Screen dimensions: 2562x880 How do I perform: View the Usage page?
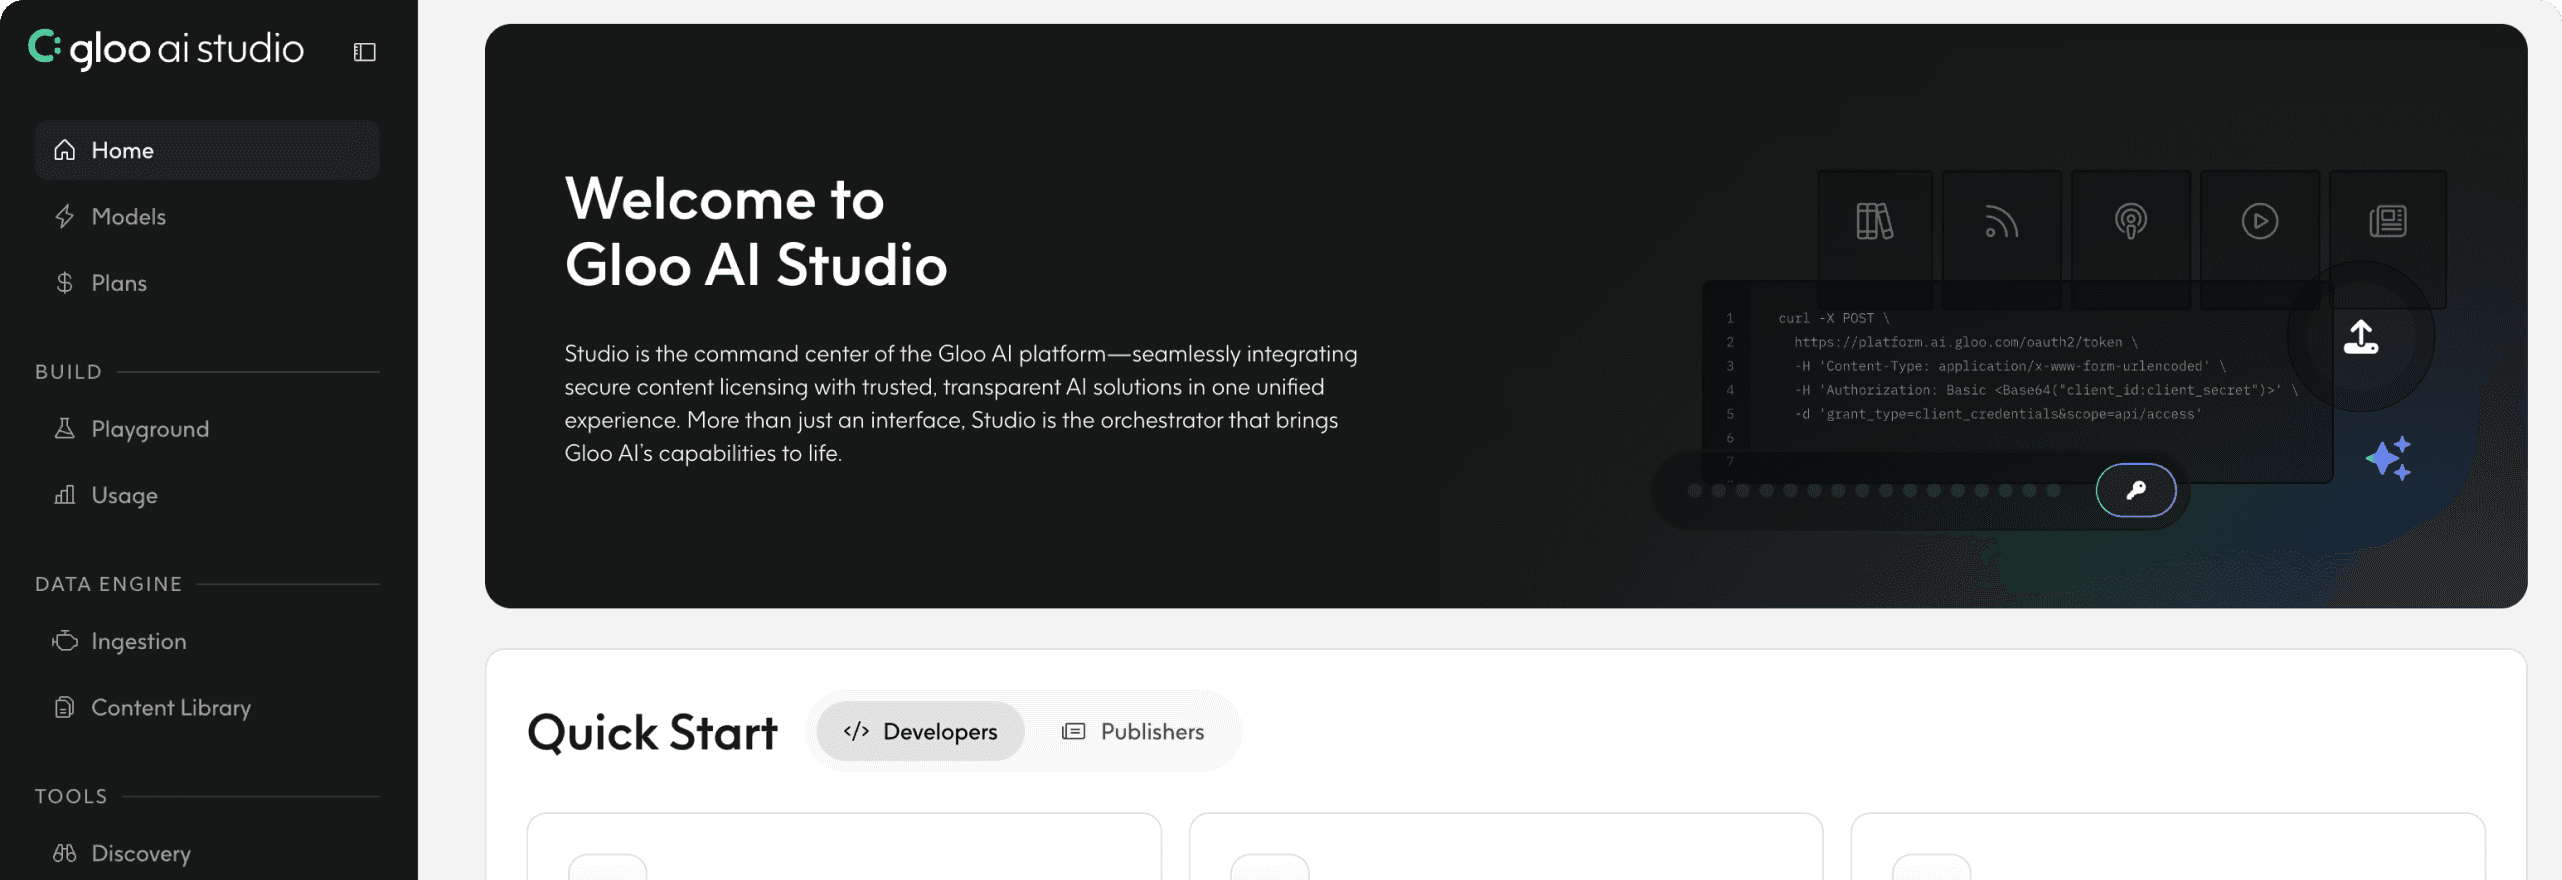point(207,495)
